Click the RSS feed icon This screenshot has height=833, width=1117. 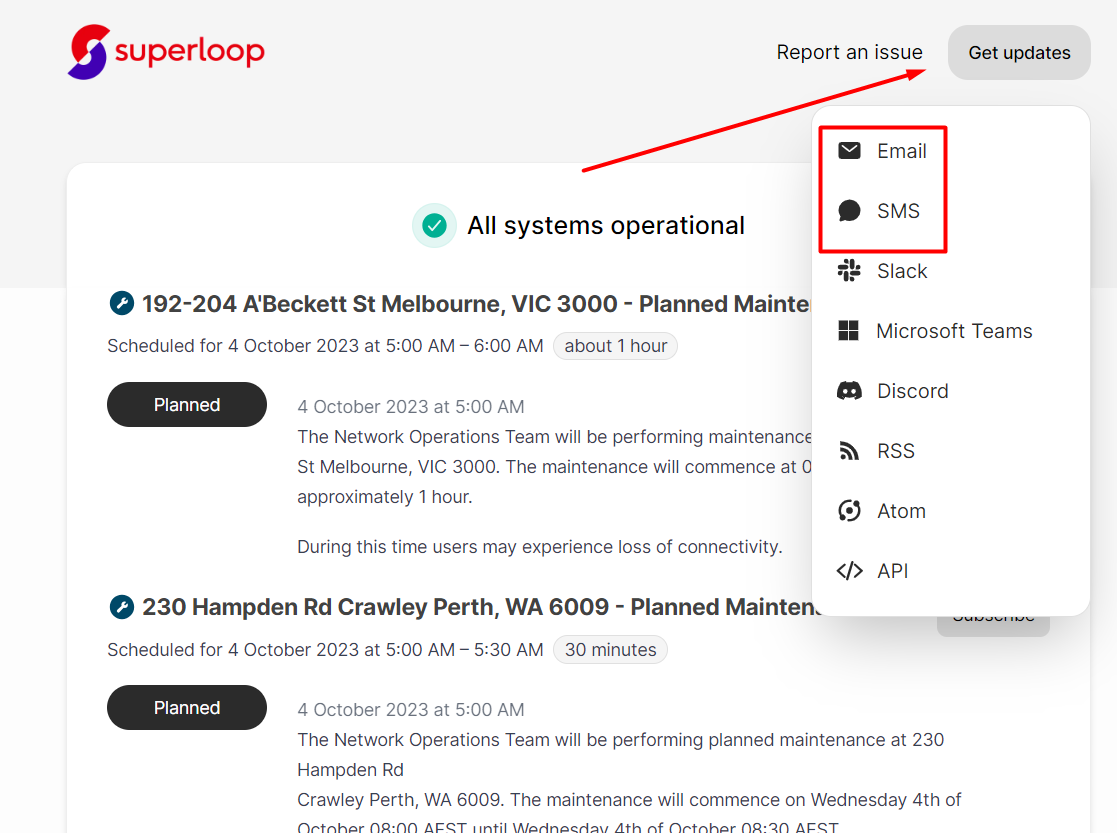pyautogui.click(x=849, y=451)
